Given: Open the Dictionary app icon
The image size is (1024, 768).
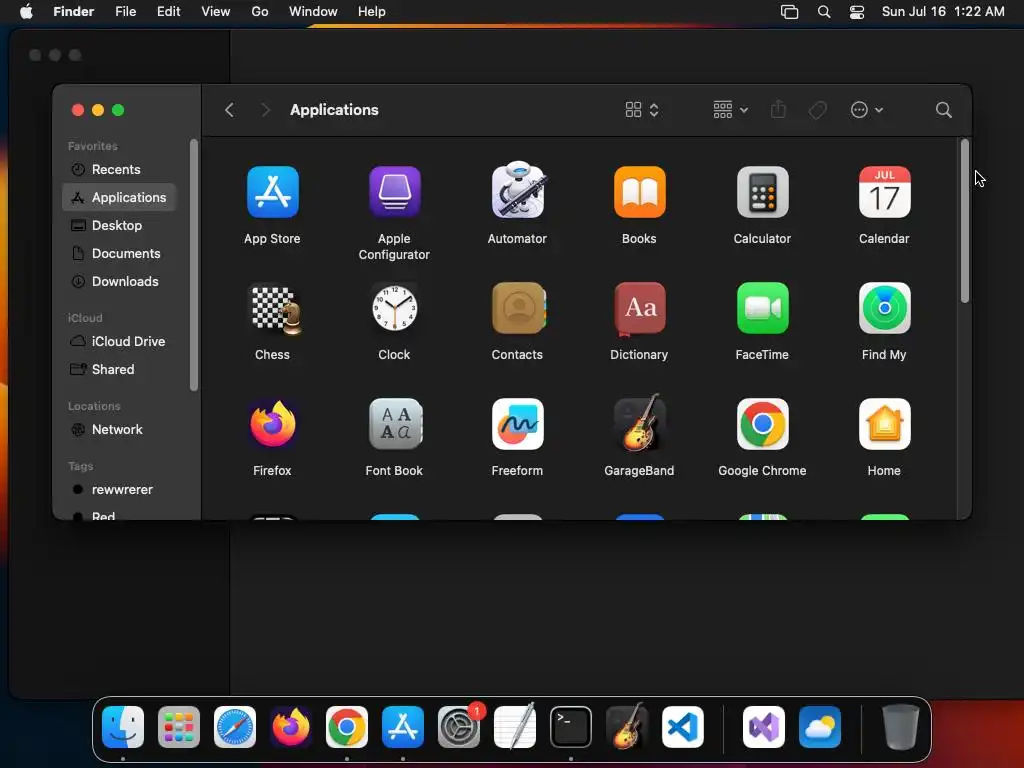Looking at the screenshot, I should 639,308.
